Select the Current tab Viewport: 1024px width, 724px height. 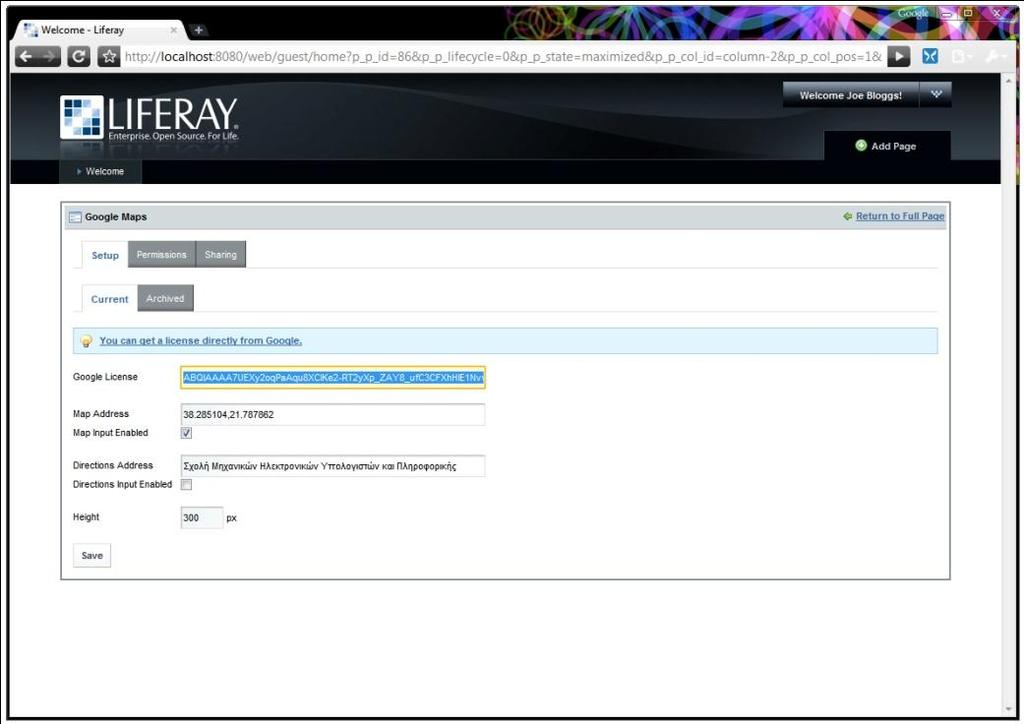110,299
